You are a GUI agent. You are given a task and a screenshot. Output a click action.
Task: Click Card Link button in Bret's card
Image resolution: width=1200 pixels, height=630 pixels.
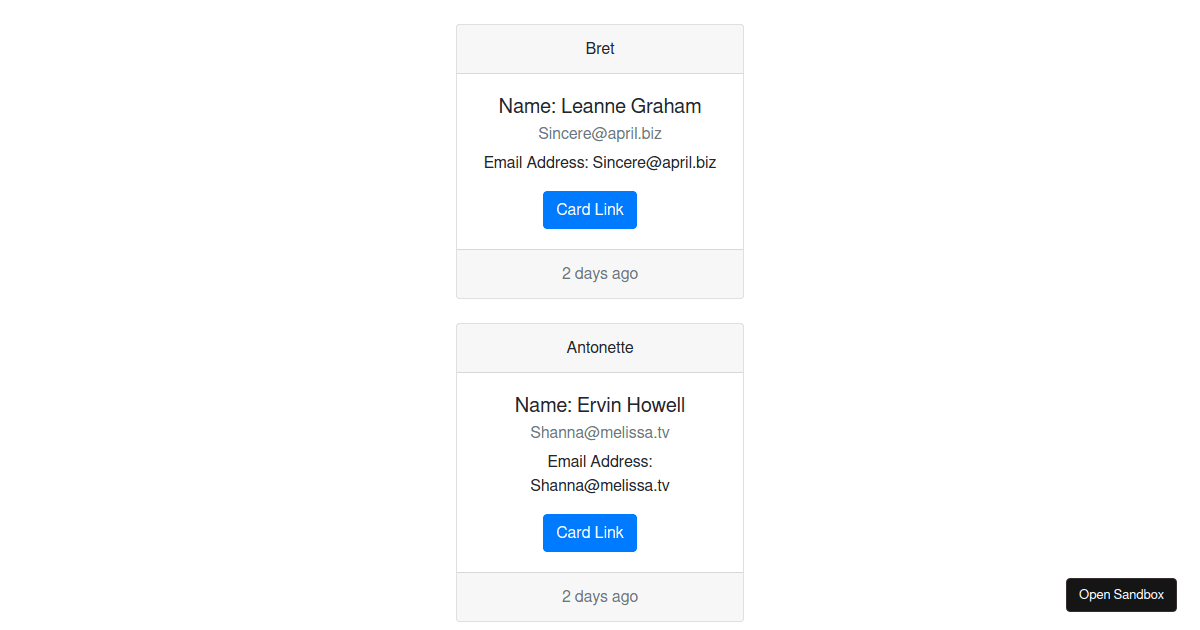tap(590, 210)
